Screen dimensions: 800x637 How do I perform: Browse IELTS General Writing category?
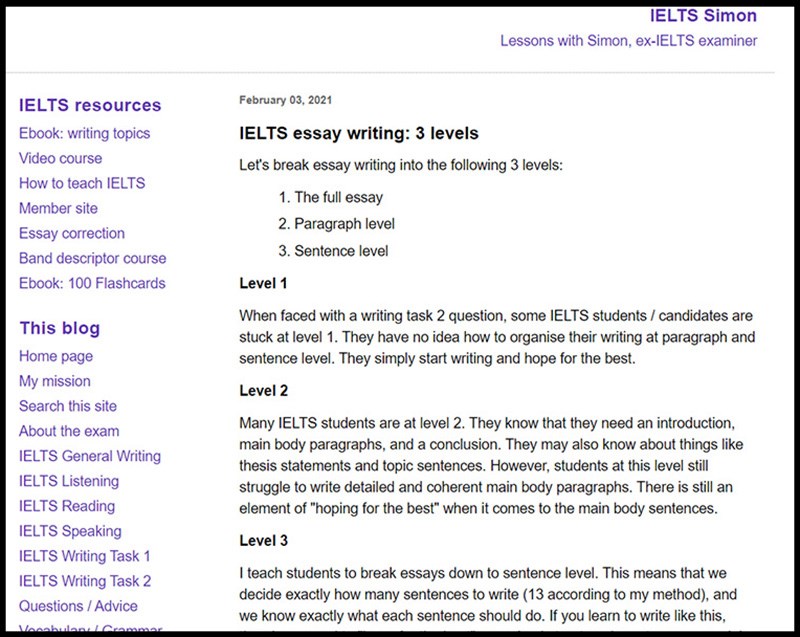pyautogui.click(x=90, y=456)
